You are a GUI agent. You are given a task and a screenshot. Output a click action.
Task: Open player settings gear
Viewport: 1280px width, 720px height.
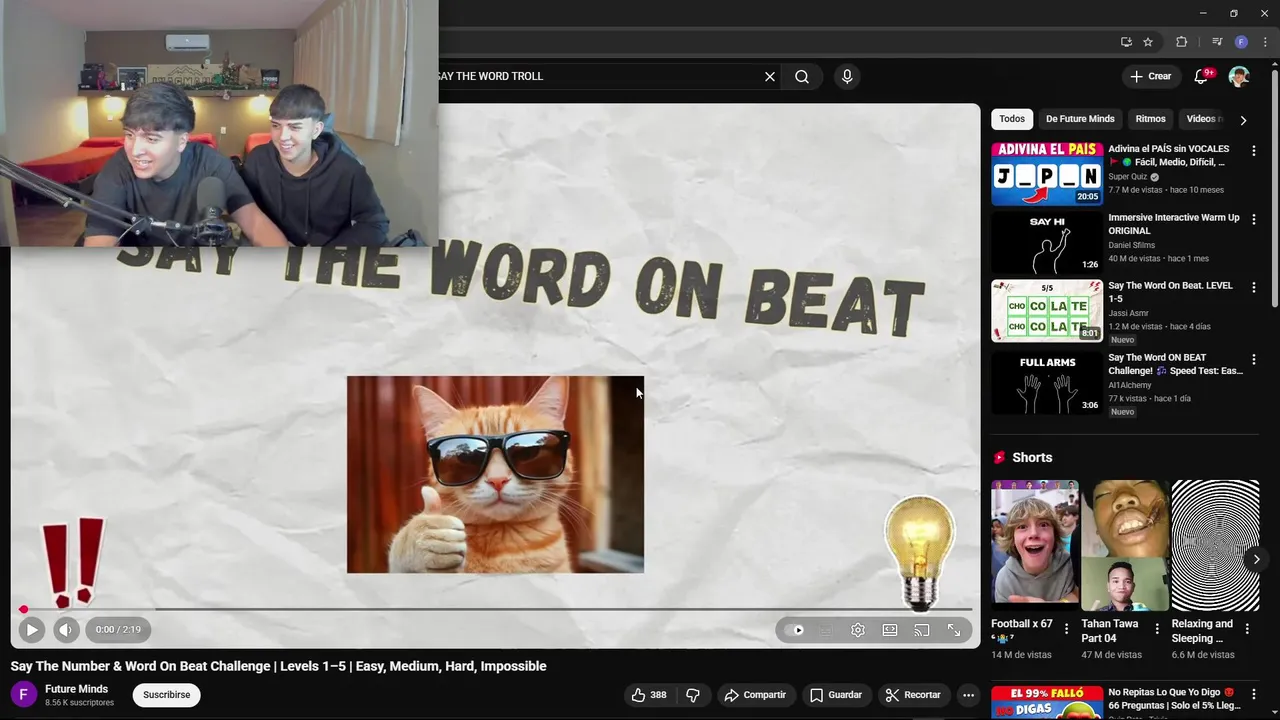click(857, 630)
